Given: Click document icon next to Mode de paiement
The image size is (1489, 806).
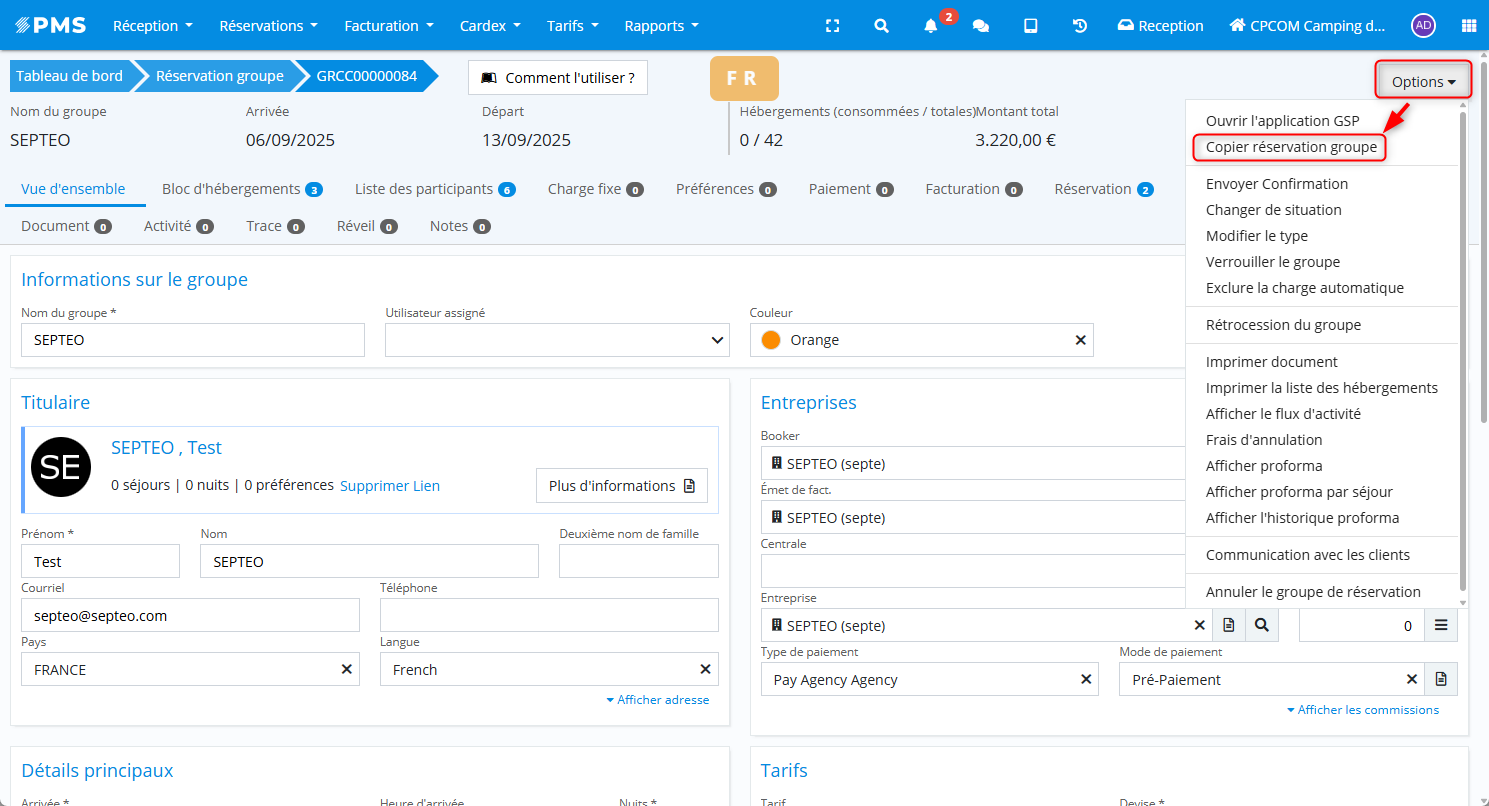Looking at the screenshot, I should (1441, 679).
